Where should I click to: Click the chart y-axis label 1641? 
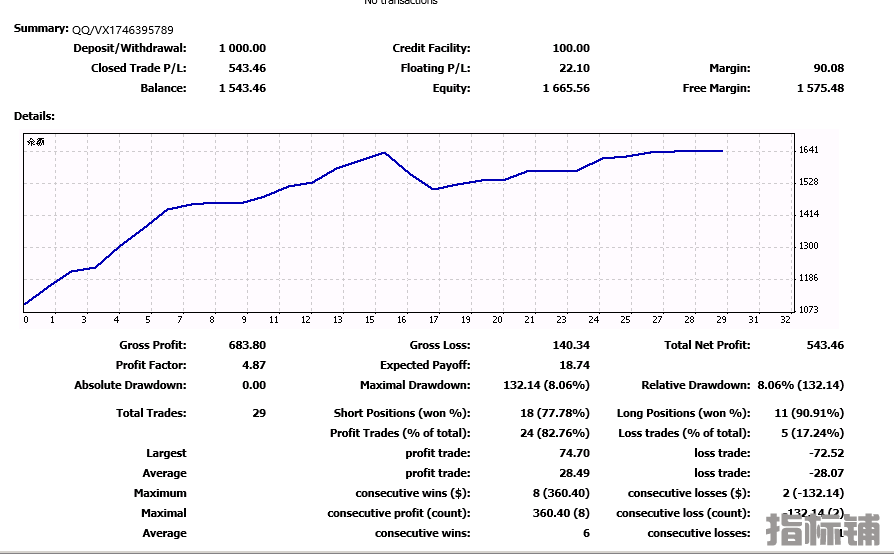pos(808,150)
